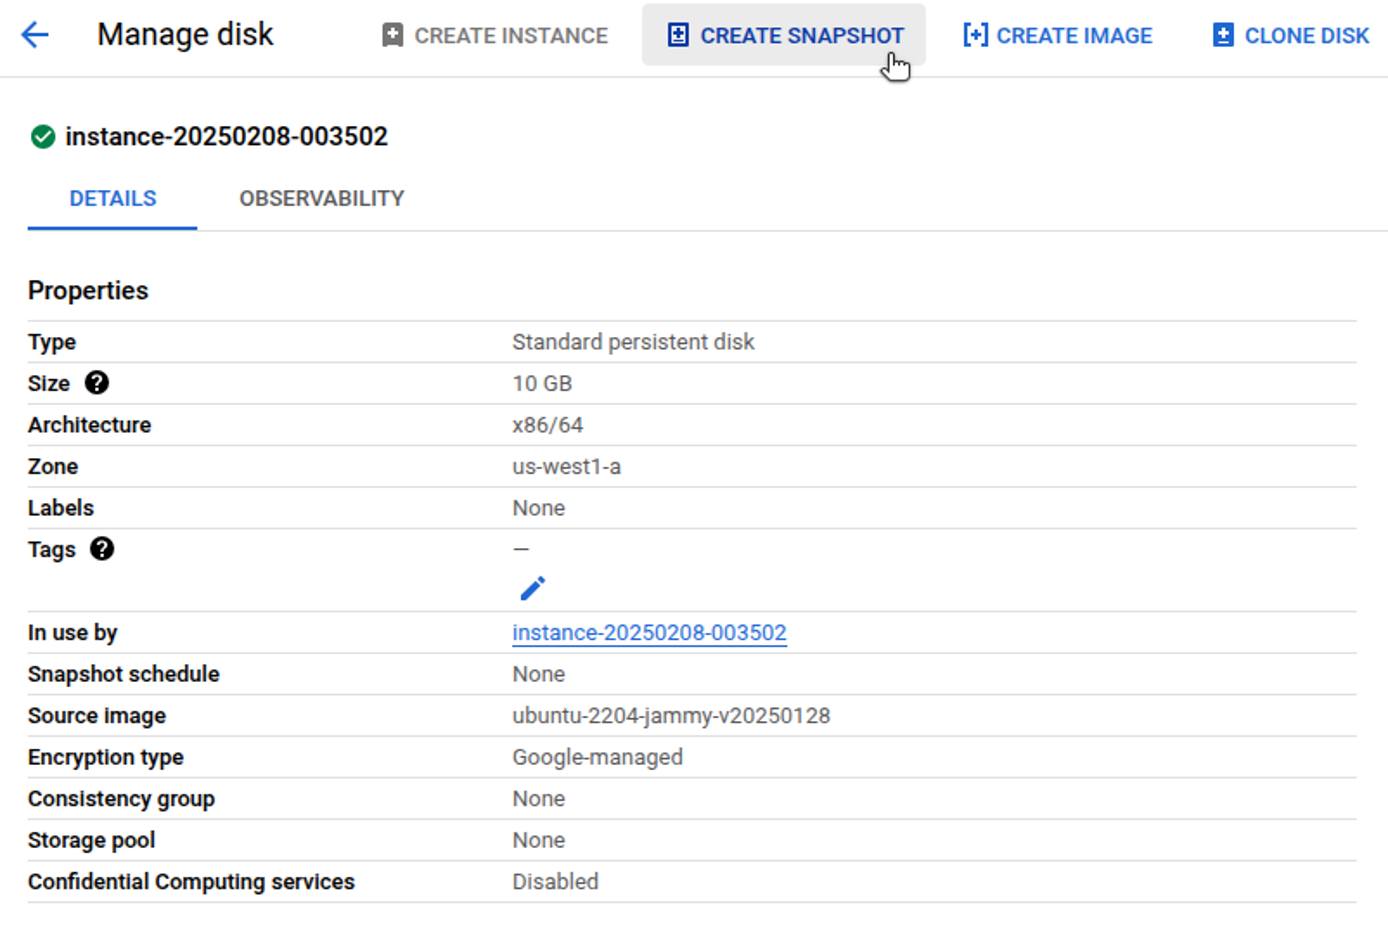This screenshot has height=929, width=1388.
Task: Select the us-west1-a zone value
Action: point(567,467)
